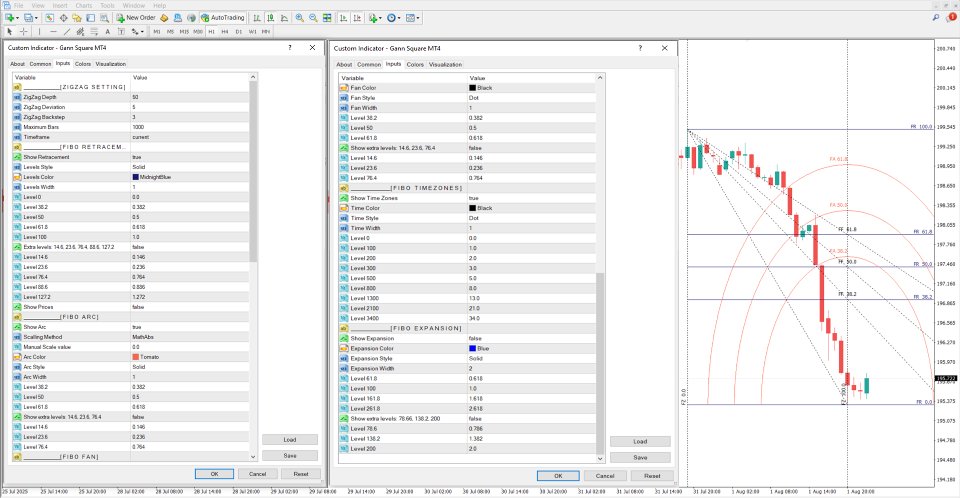Expand the arrows objects dropdown

[x=142, y=31]
